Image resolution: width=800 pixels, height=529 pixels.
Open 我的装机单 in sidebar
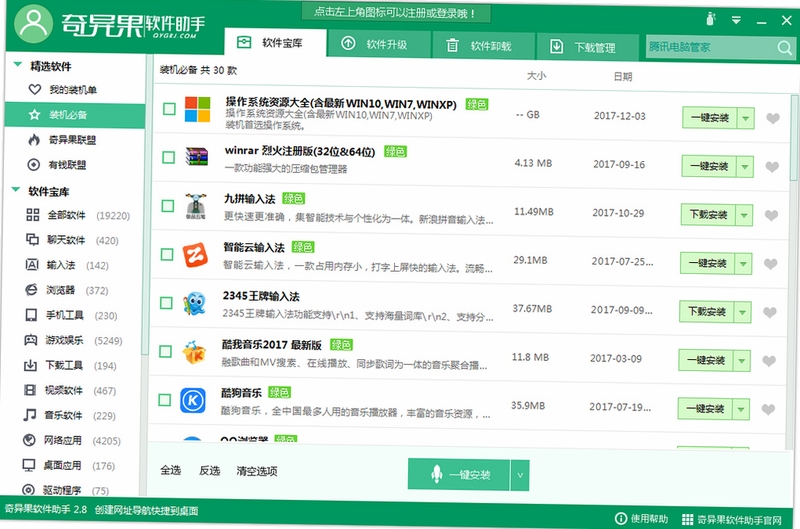(x=73, y=90)
